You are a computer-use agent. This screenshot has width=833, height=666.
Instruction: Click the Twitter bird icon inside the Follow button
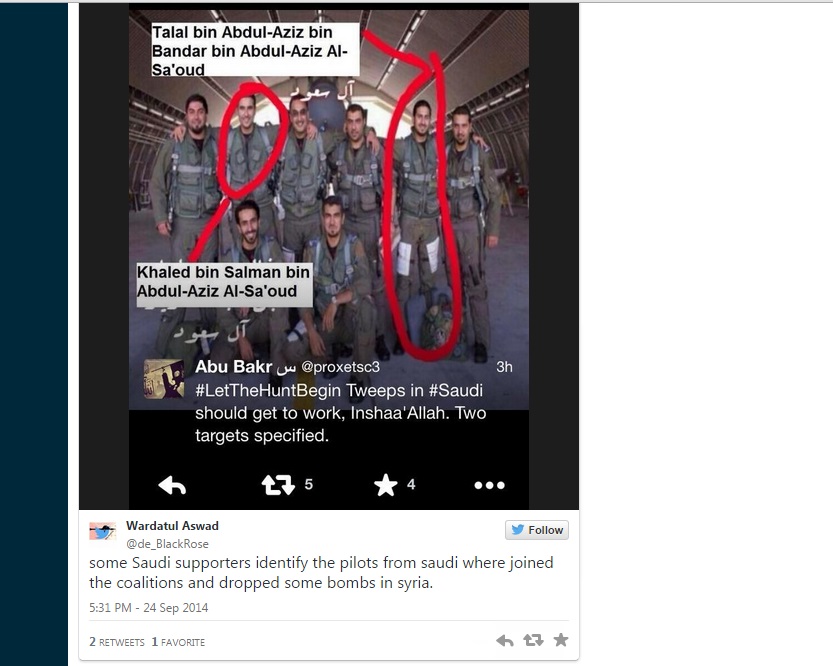pos(517,530)
